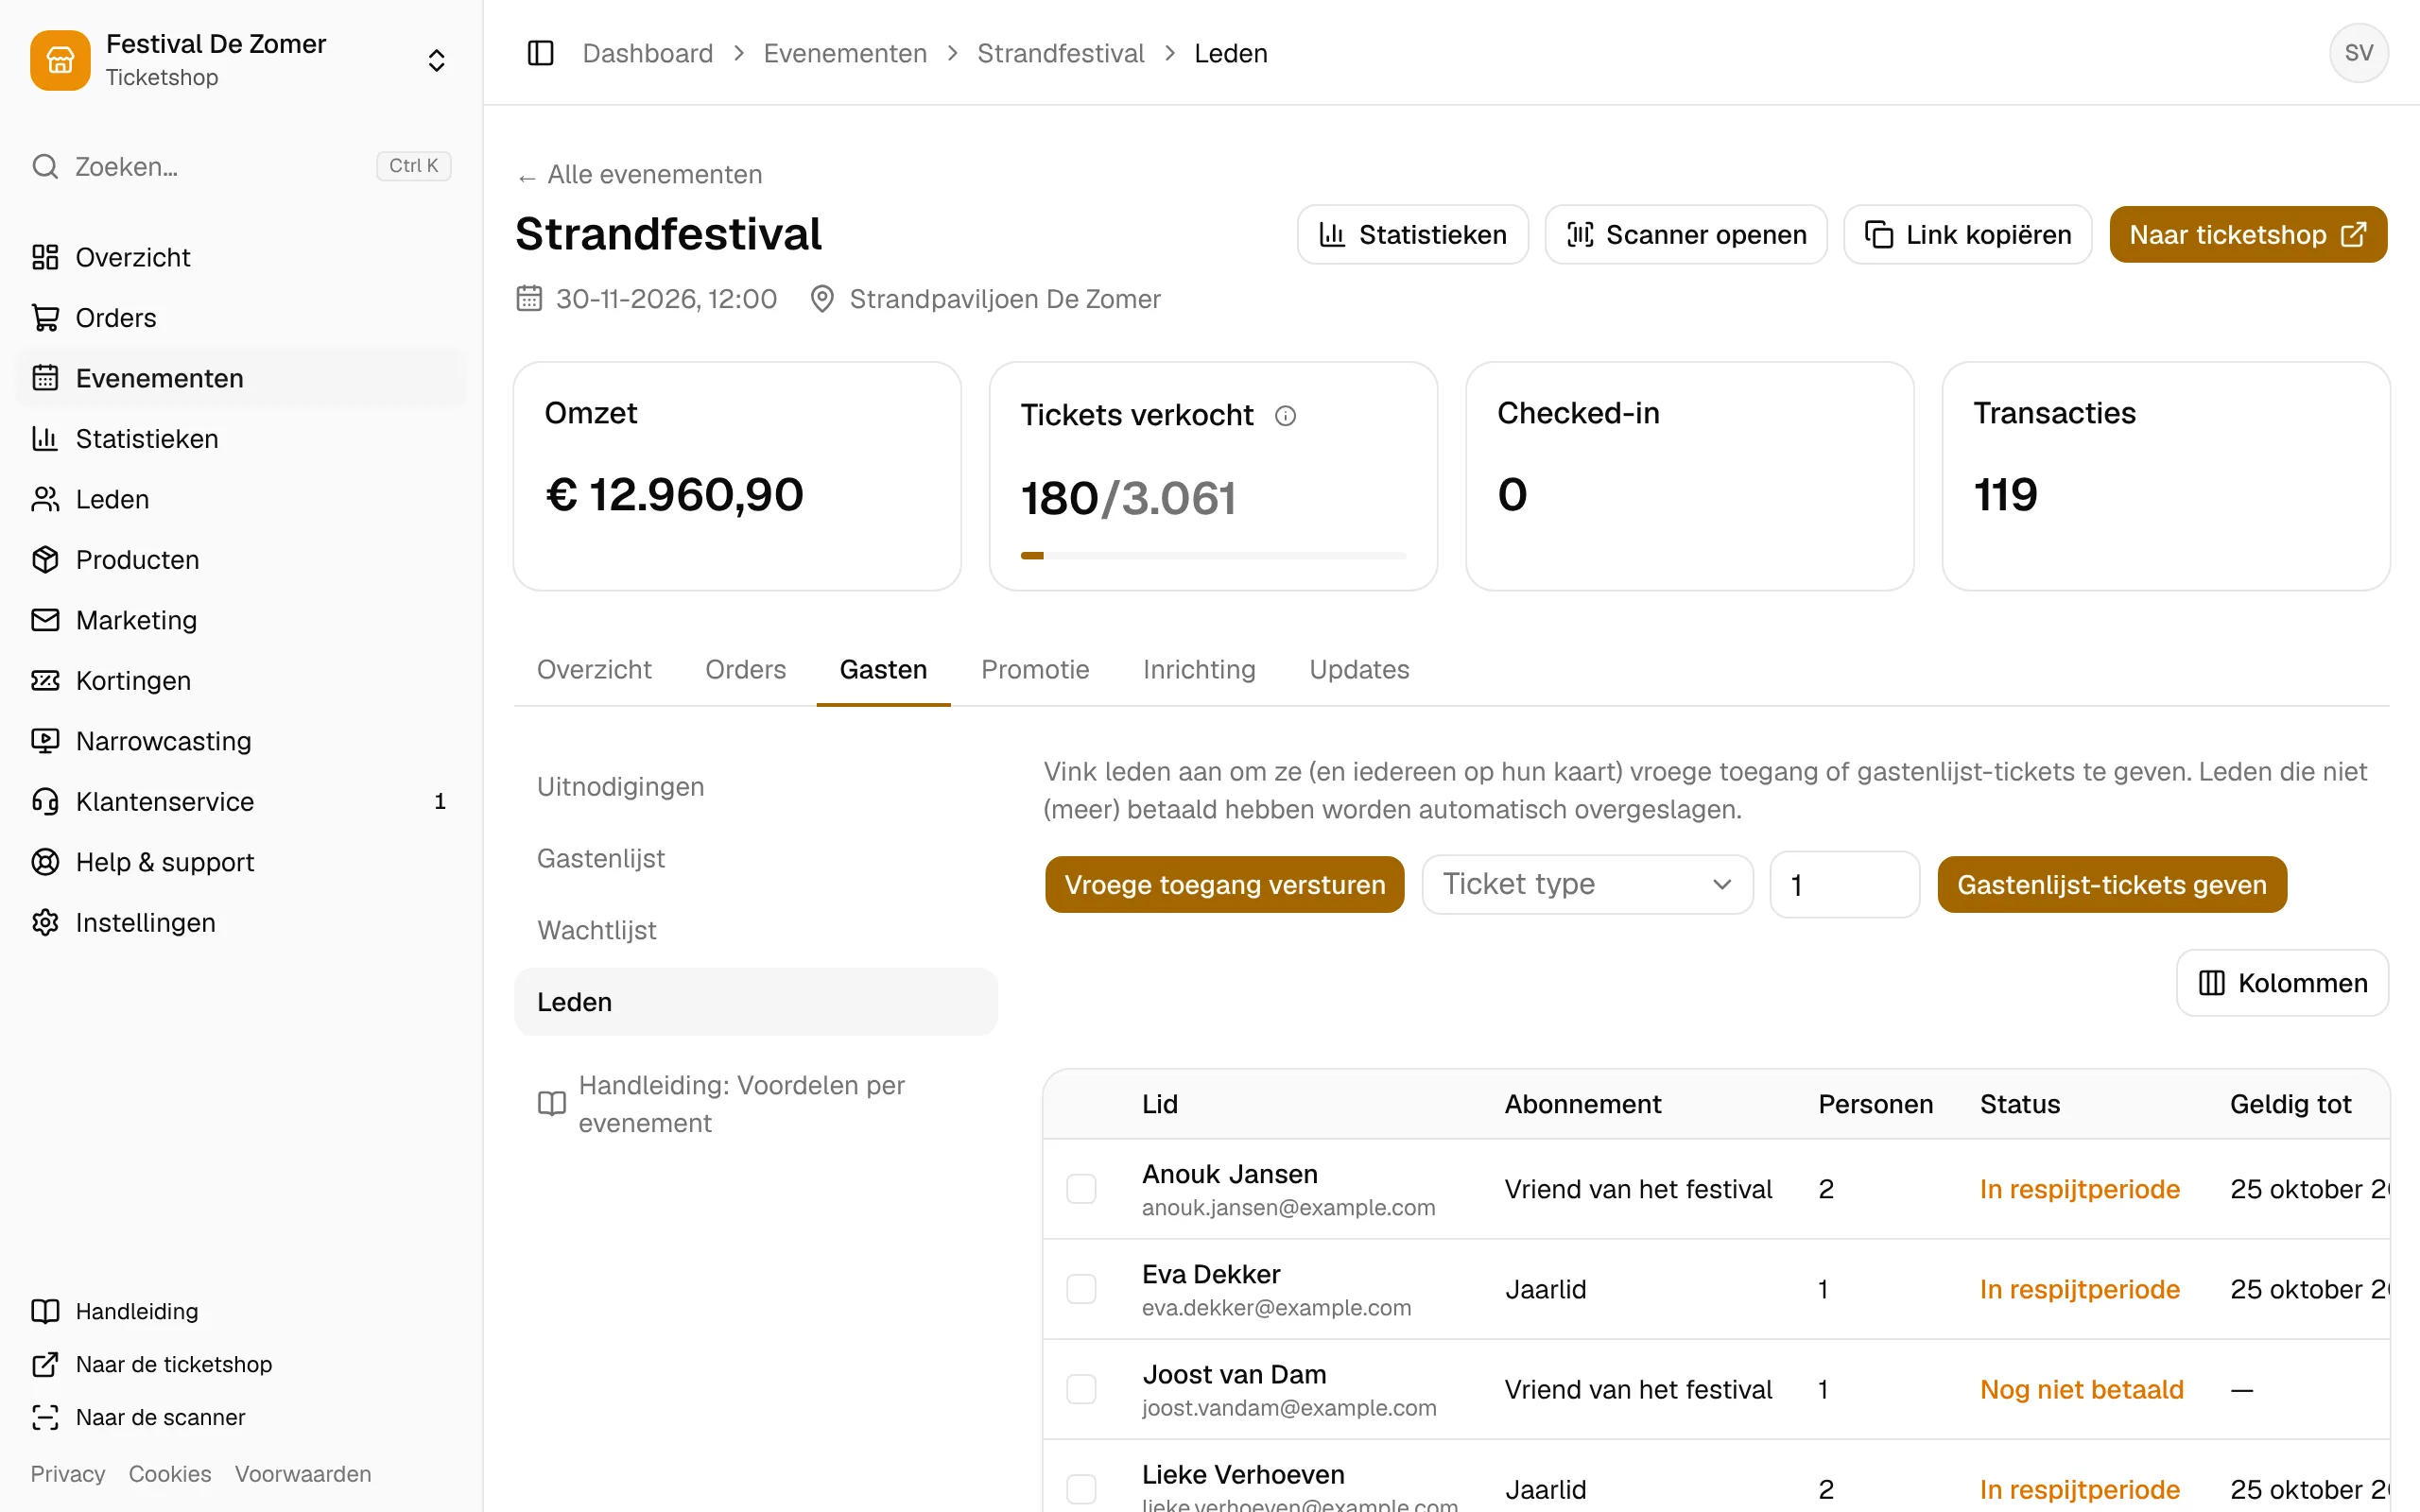Expand the Festival De Zomer shop switcher
The height and width of the screenshot is (1512, 2420).
[x=436, y=60]
